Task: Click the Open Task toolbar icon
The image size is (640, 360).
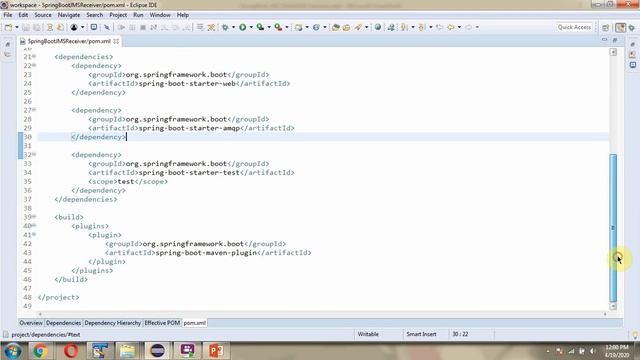Action: (x=347, y=27)
